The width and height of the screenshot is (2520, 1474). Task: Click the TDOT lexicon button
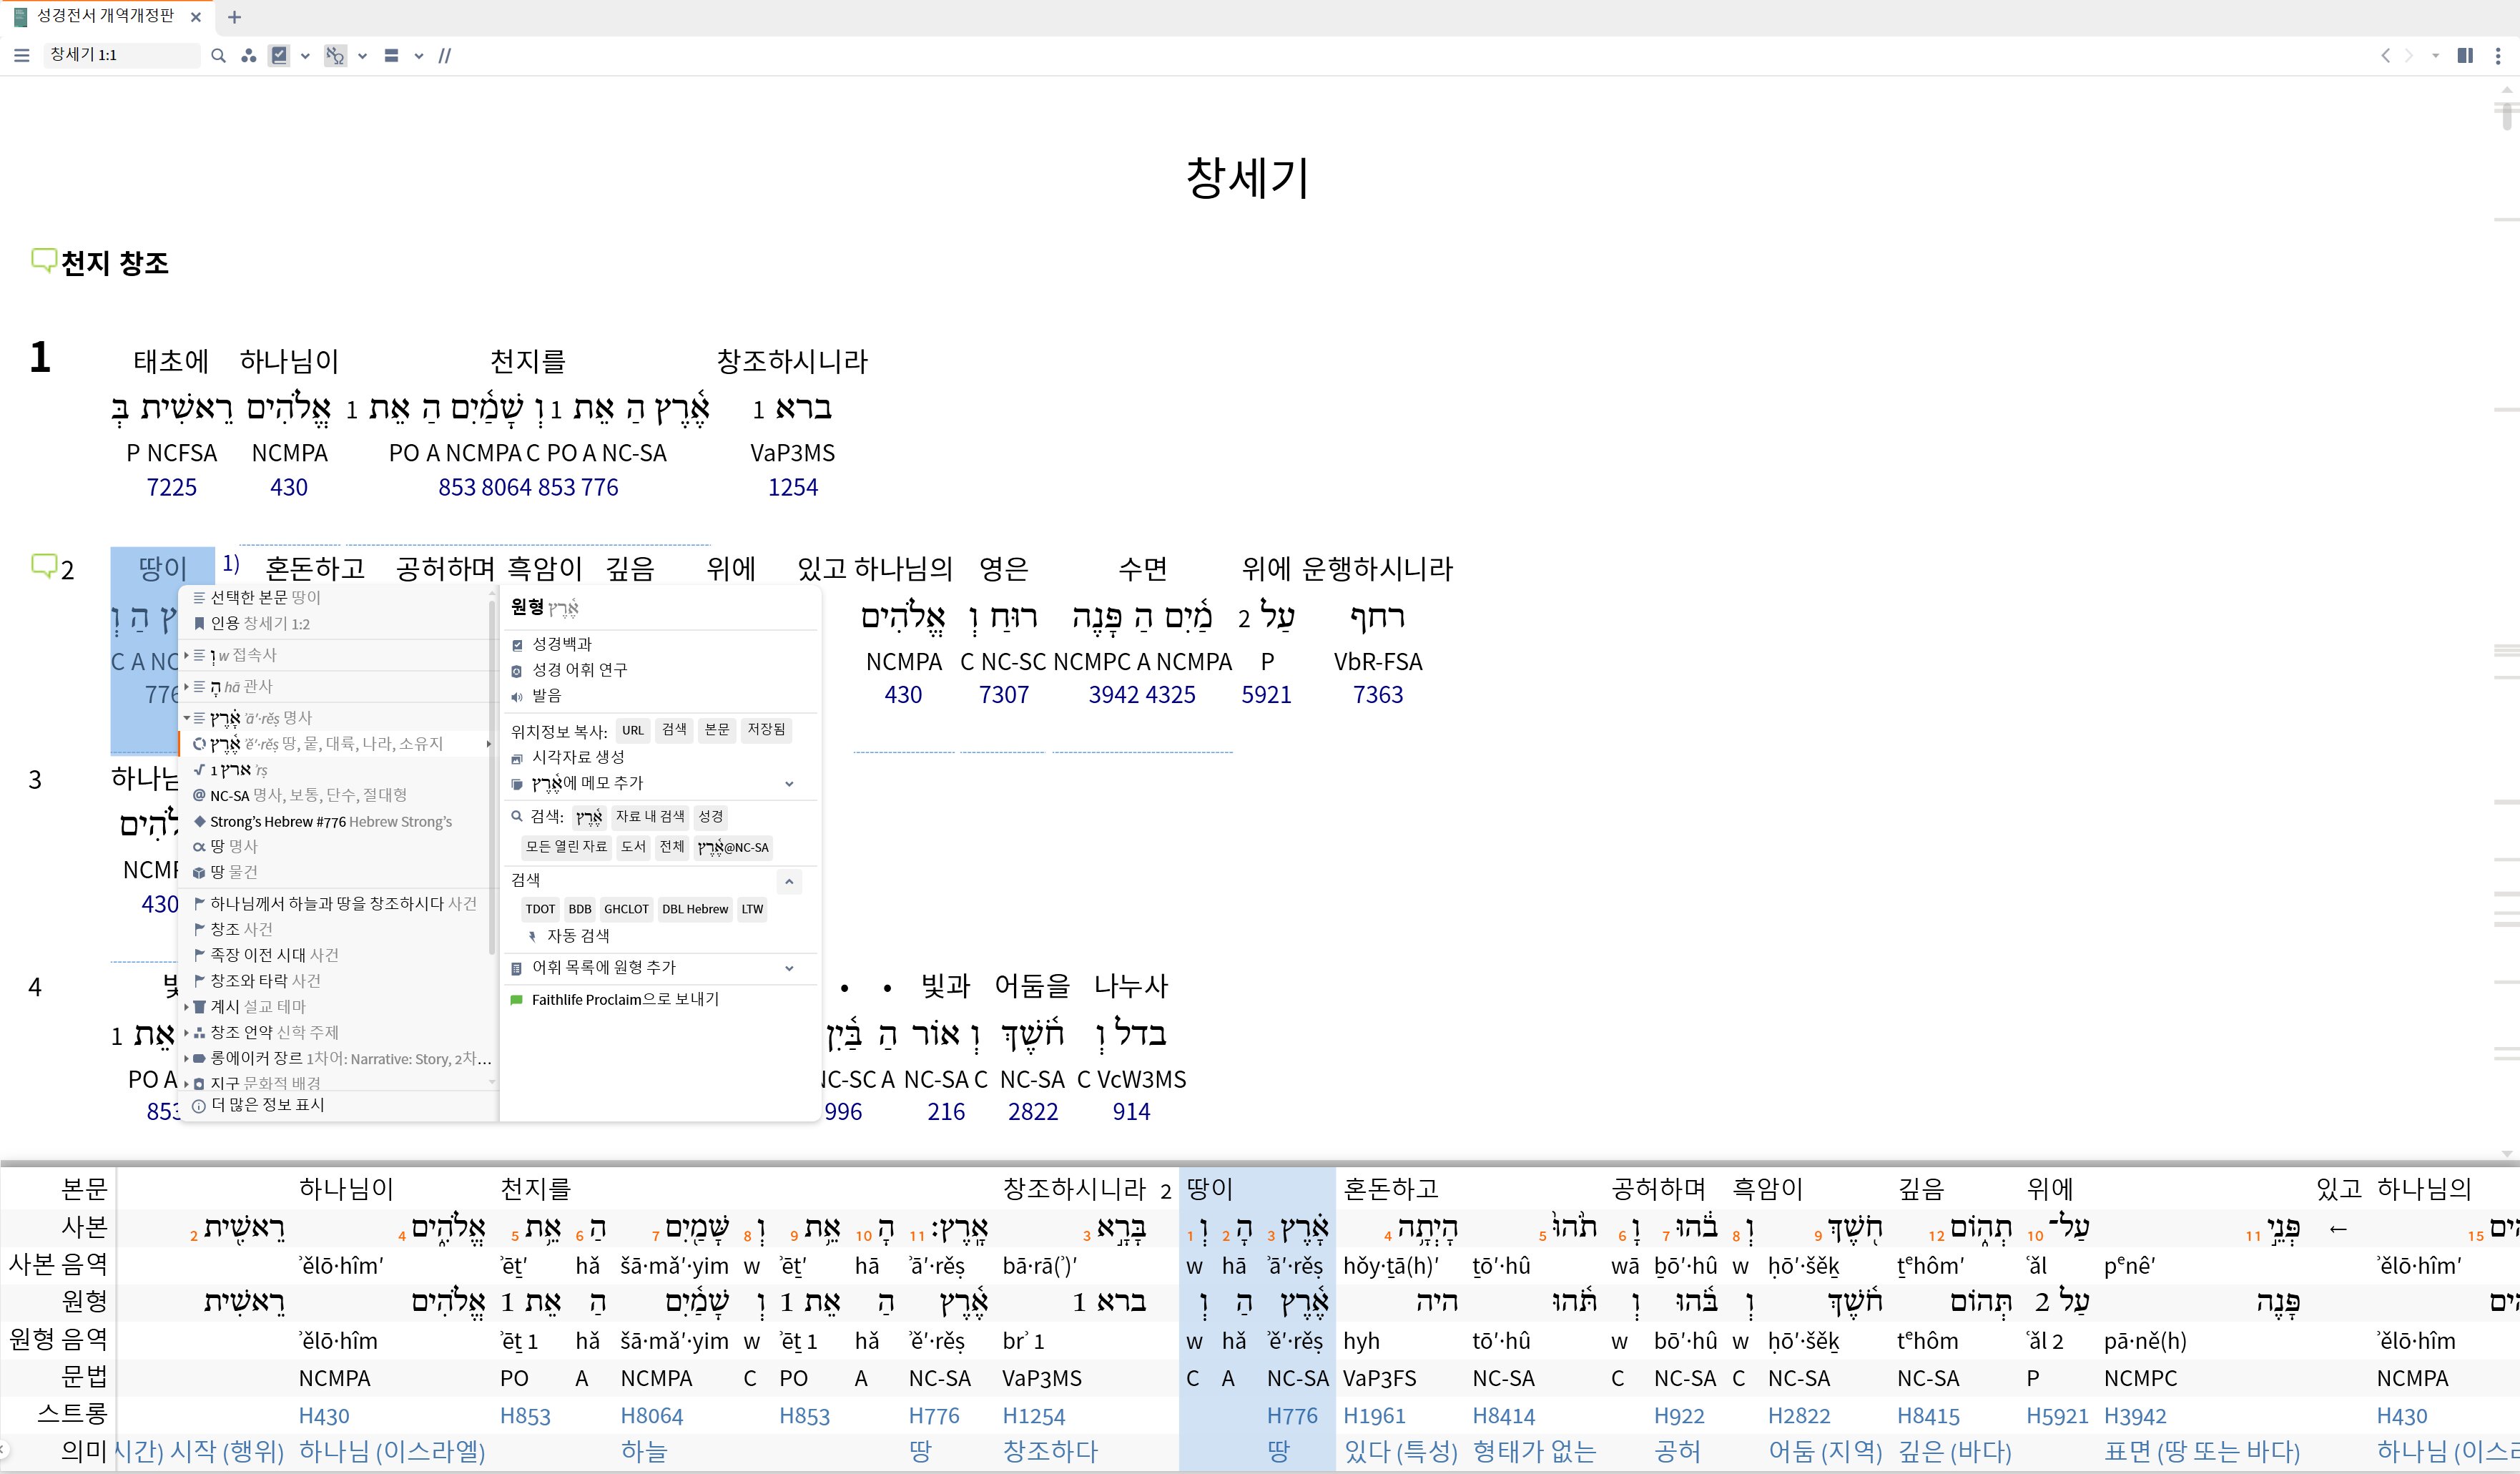click(x=540, y=909)
